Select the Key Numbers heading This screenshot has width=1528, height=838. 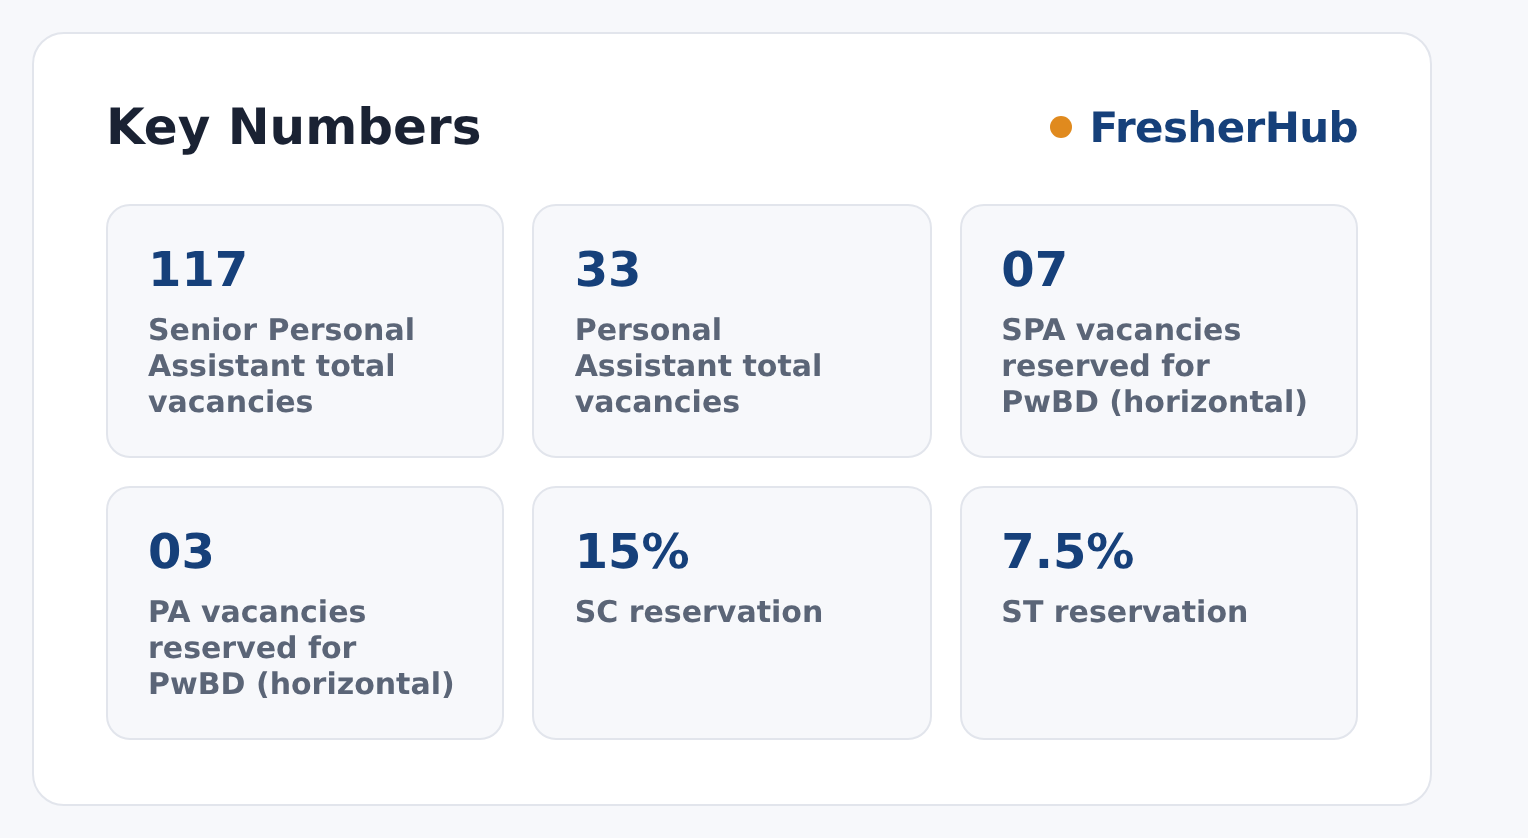pos(294,128)
